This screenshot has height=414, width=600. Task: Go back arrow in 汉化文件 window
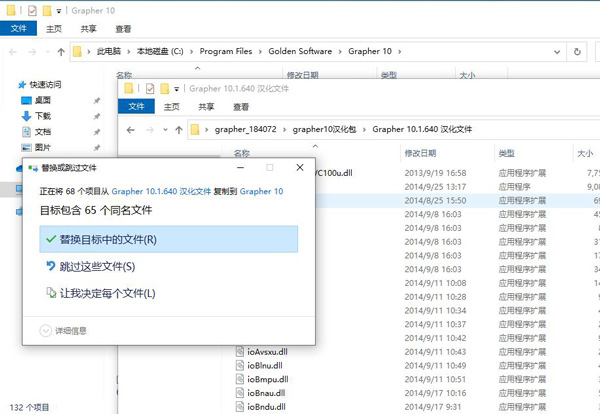(131, 130)
